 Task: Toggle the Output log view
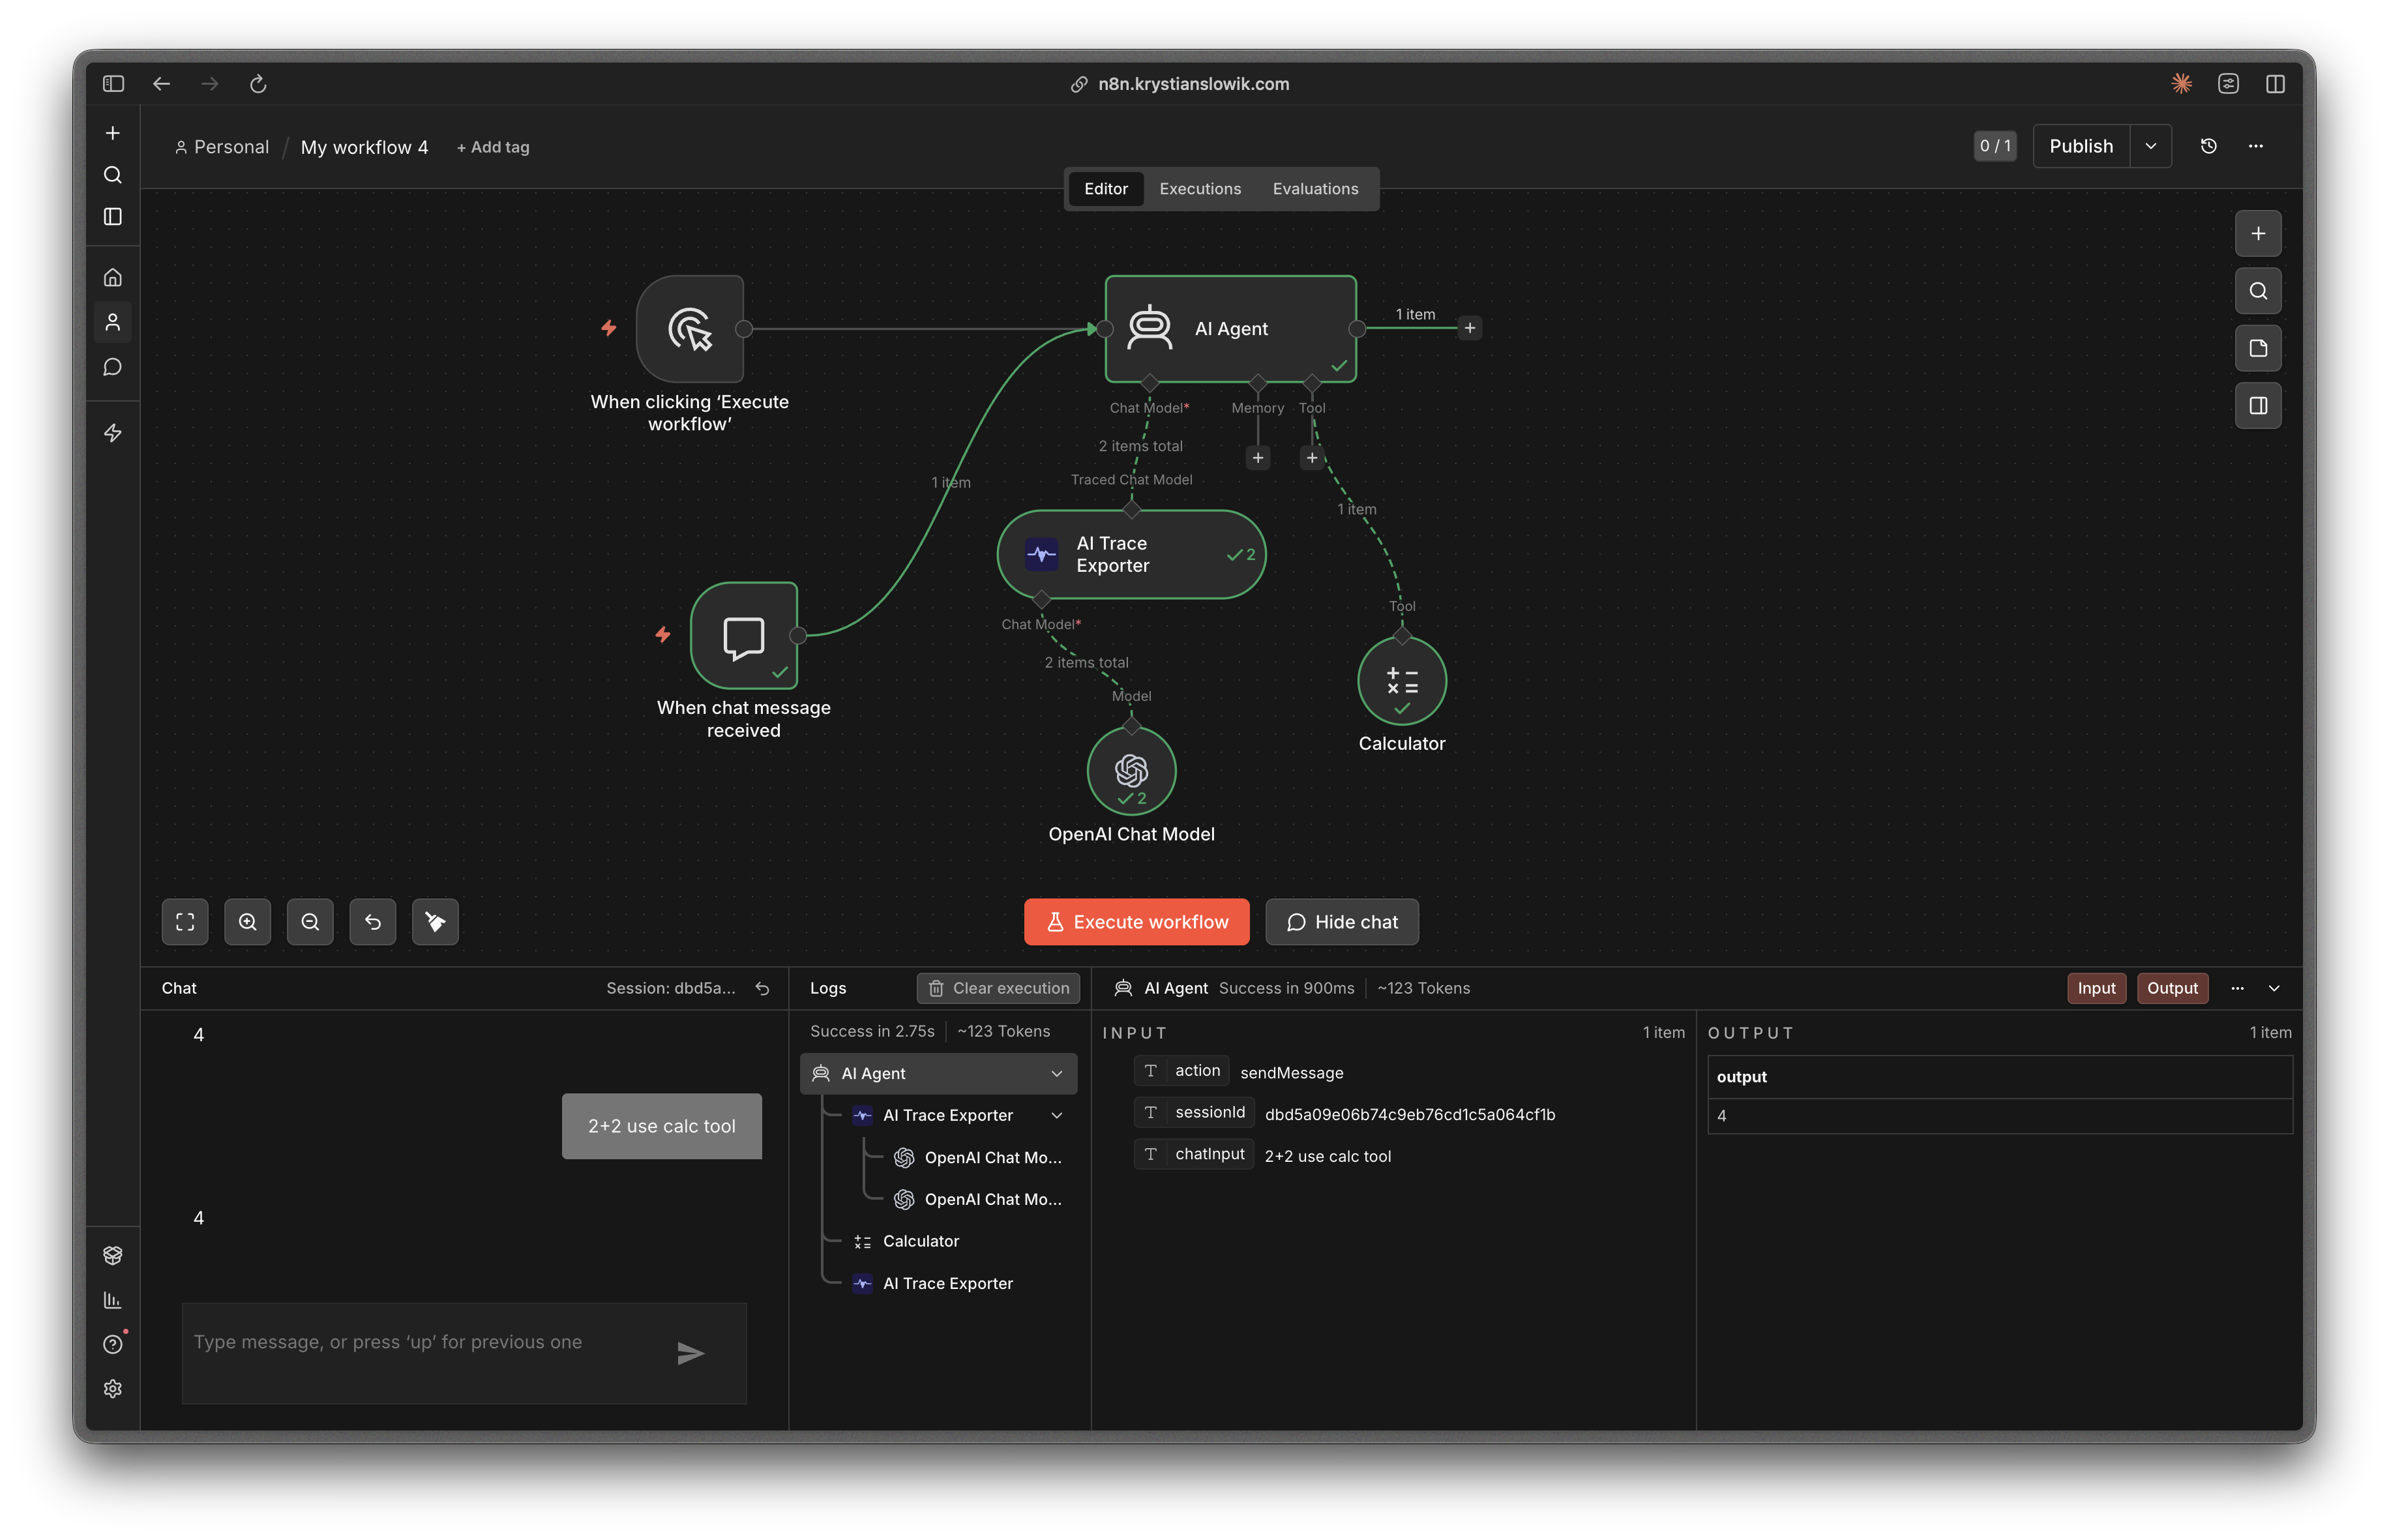(2172, 988)
